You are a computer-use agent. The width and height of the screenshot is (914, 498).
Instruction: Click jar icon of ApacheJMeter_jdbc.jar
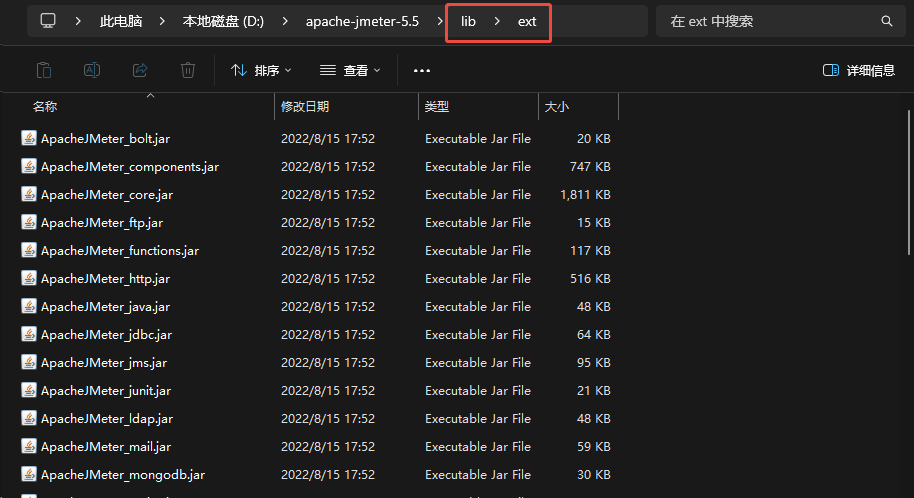pos(29,334)
